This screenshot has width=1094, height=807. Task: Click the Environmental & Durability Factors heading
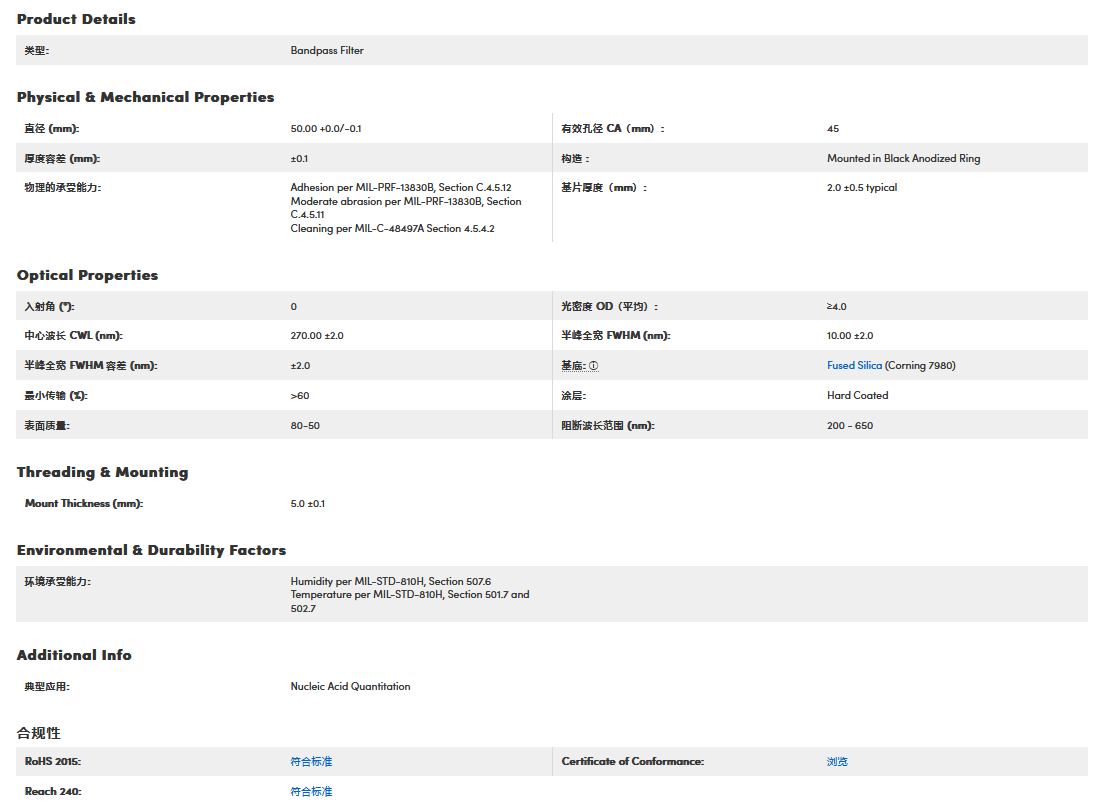[151, 550]
